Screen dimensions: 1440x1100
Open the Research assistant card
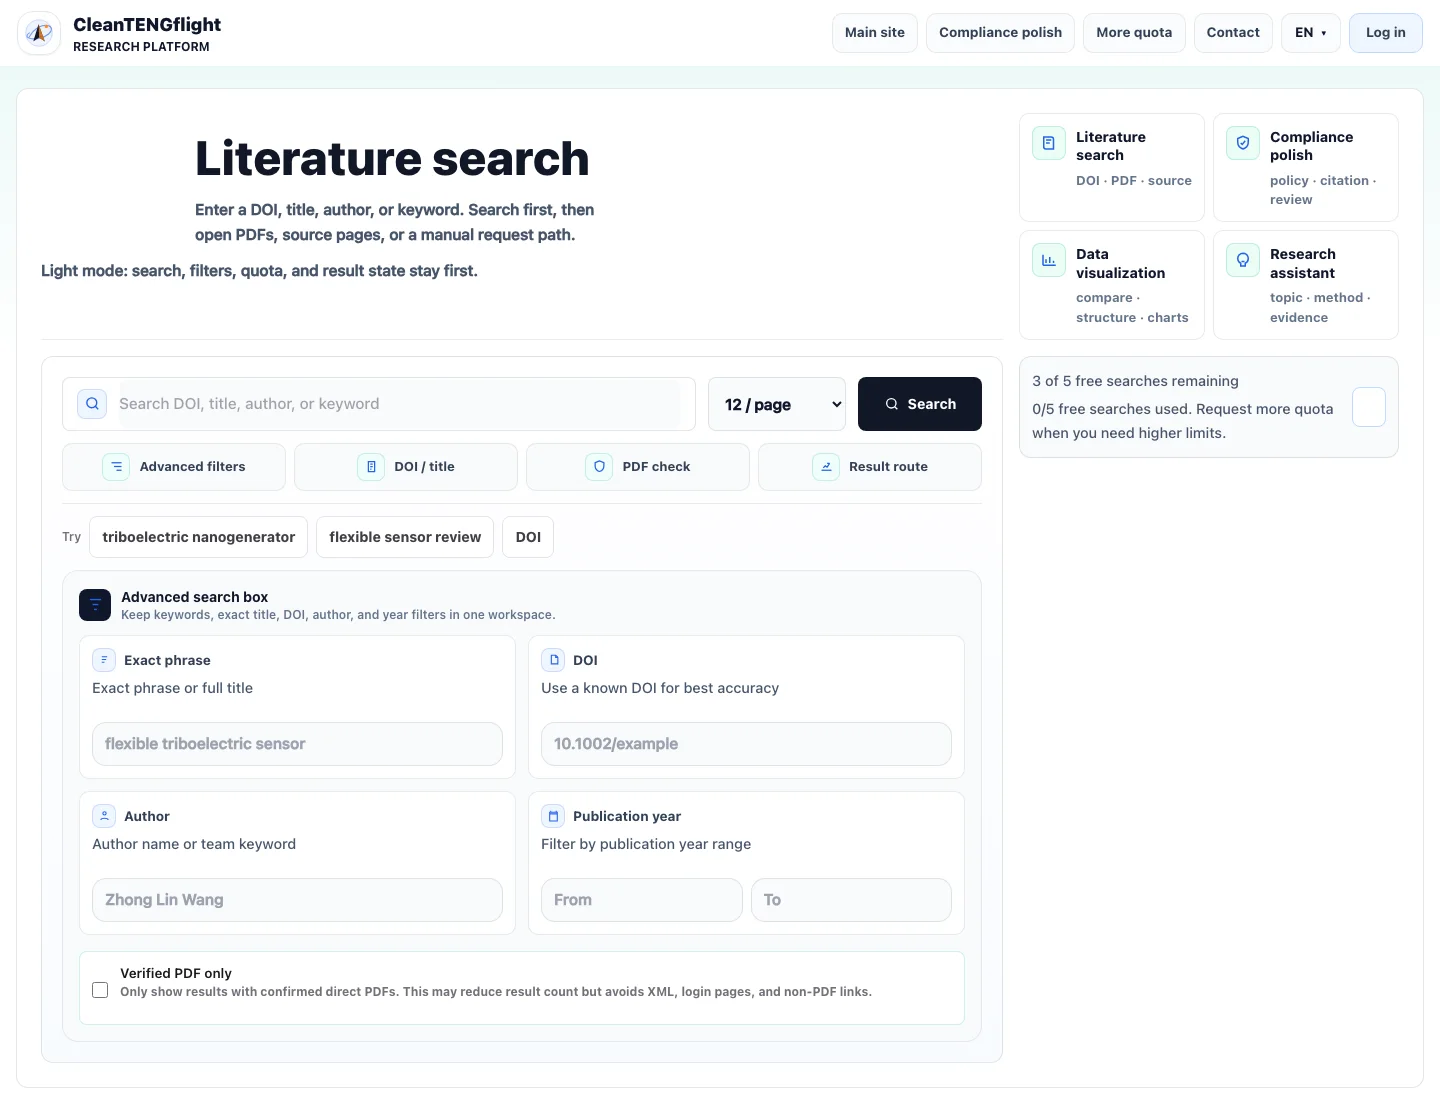(1306, 285)
